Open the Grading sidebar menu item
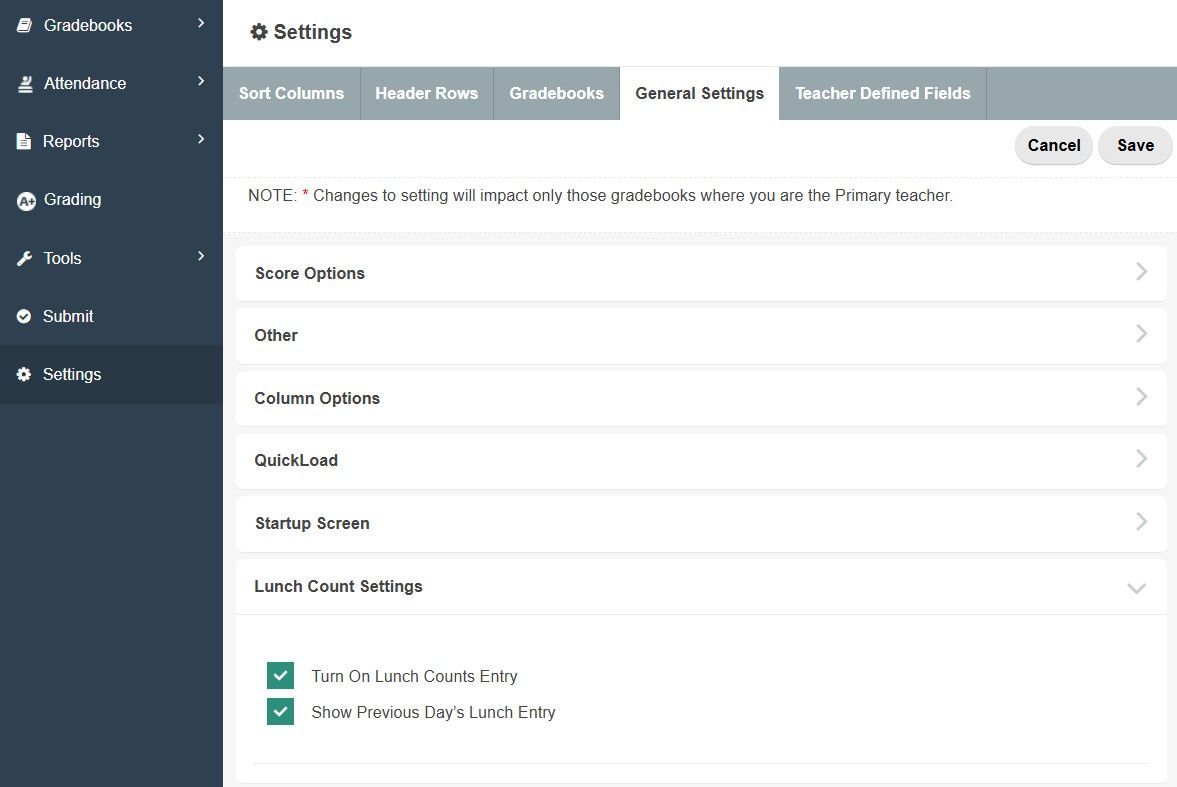1177x787 pixels. (111, 200)
